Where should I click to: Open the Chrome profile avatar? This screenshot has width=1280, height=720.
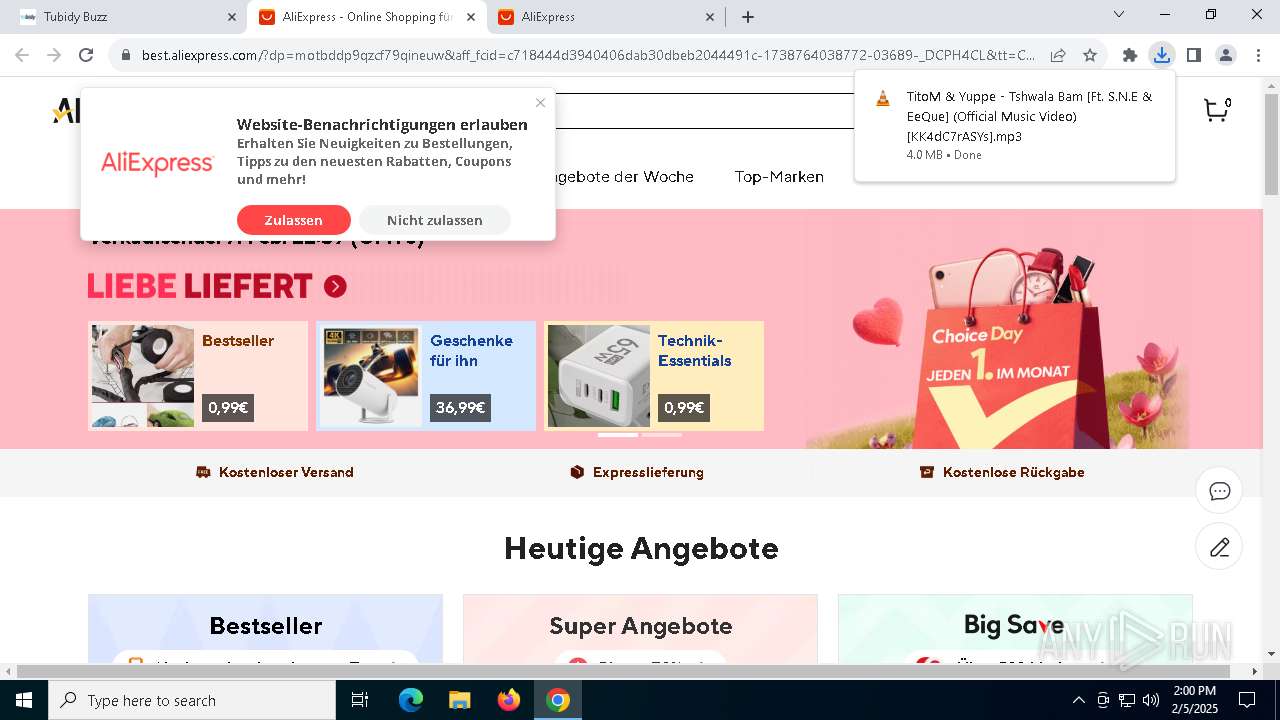1225,55
